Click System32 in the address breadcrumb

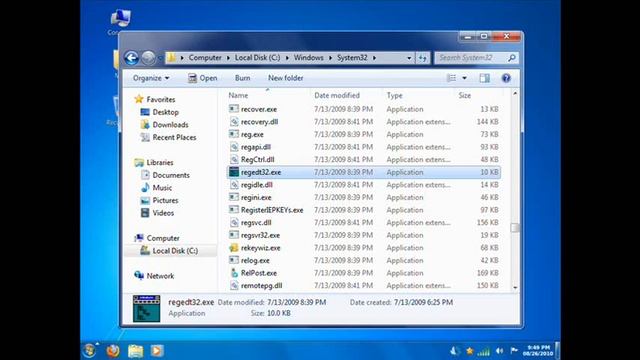[x=352, y=58]
